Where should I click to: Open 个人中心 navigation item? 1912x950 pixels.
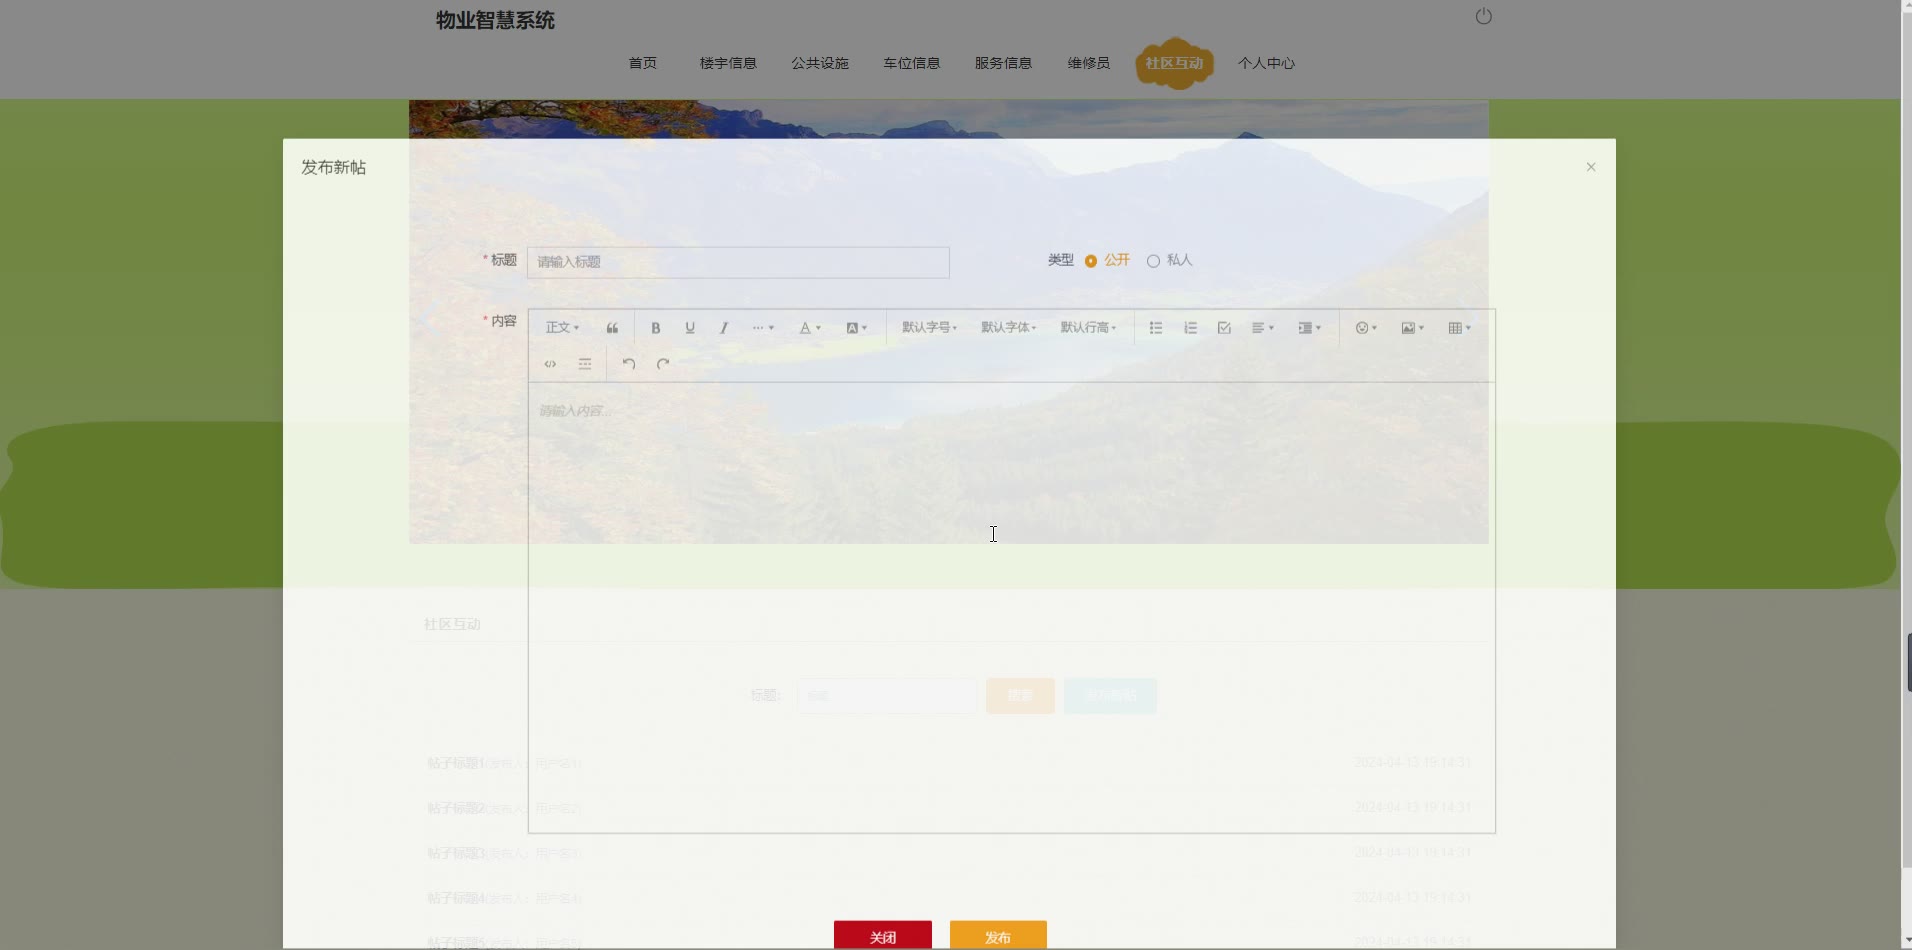1266,63
